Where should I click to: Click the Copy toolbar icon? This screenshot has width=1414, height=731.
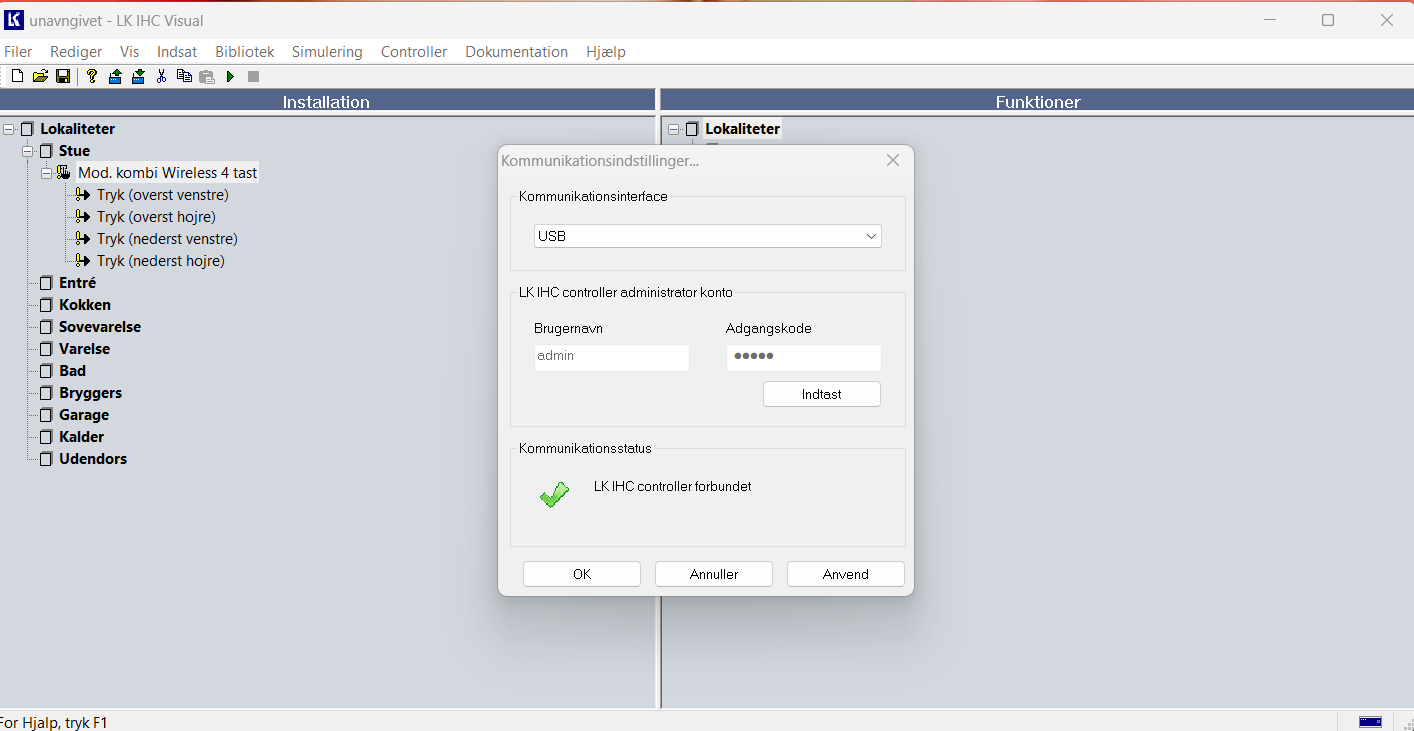click(x=184, y=76)
